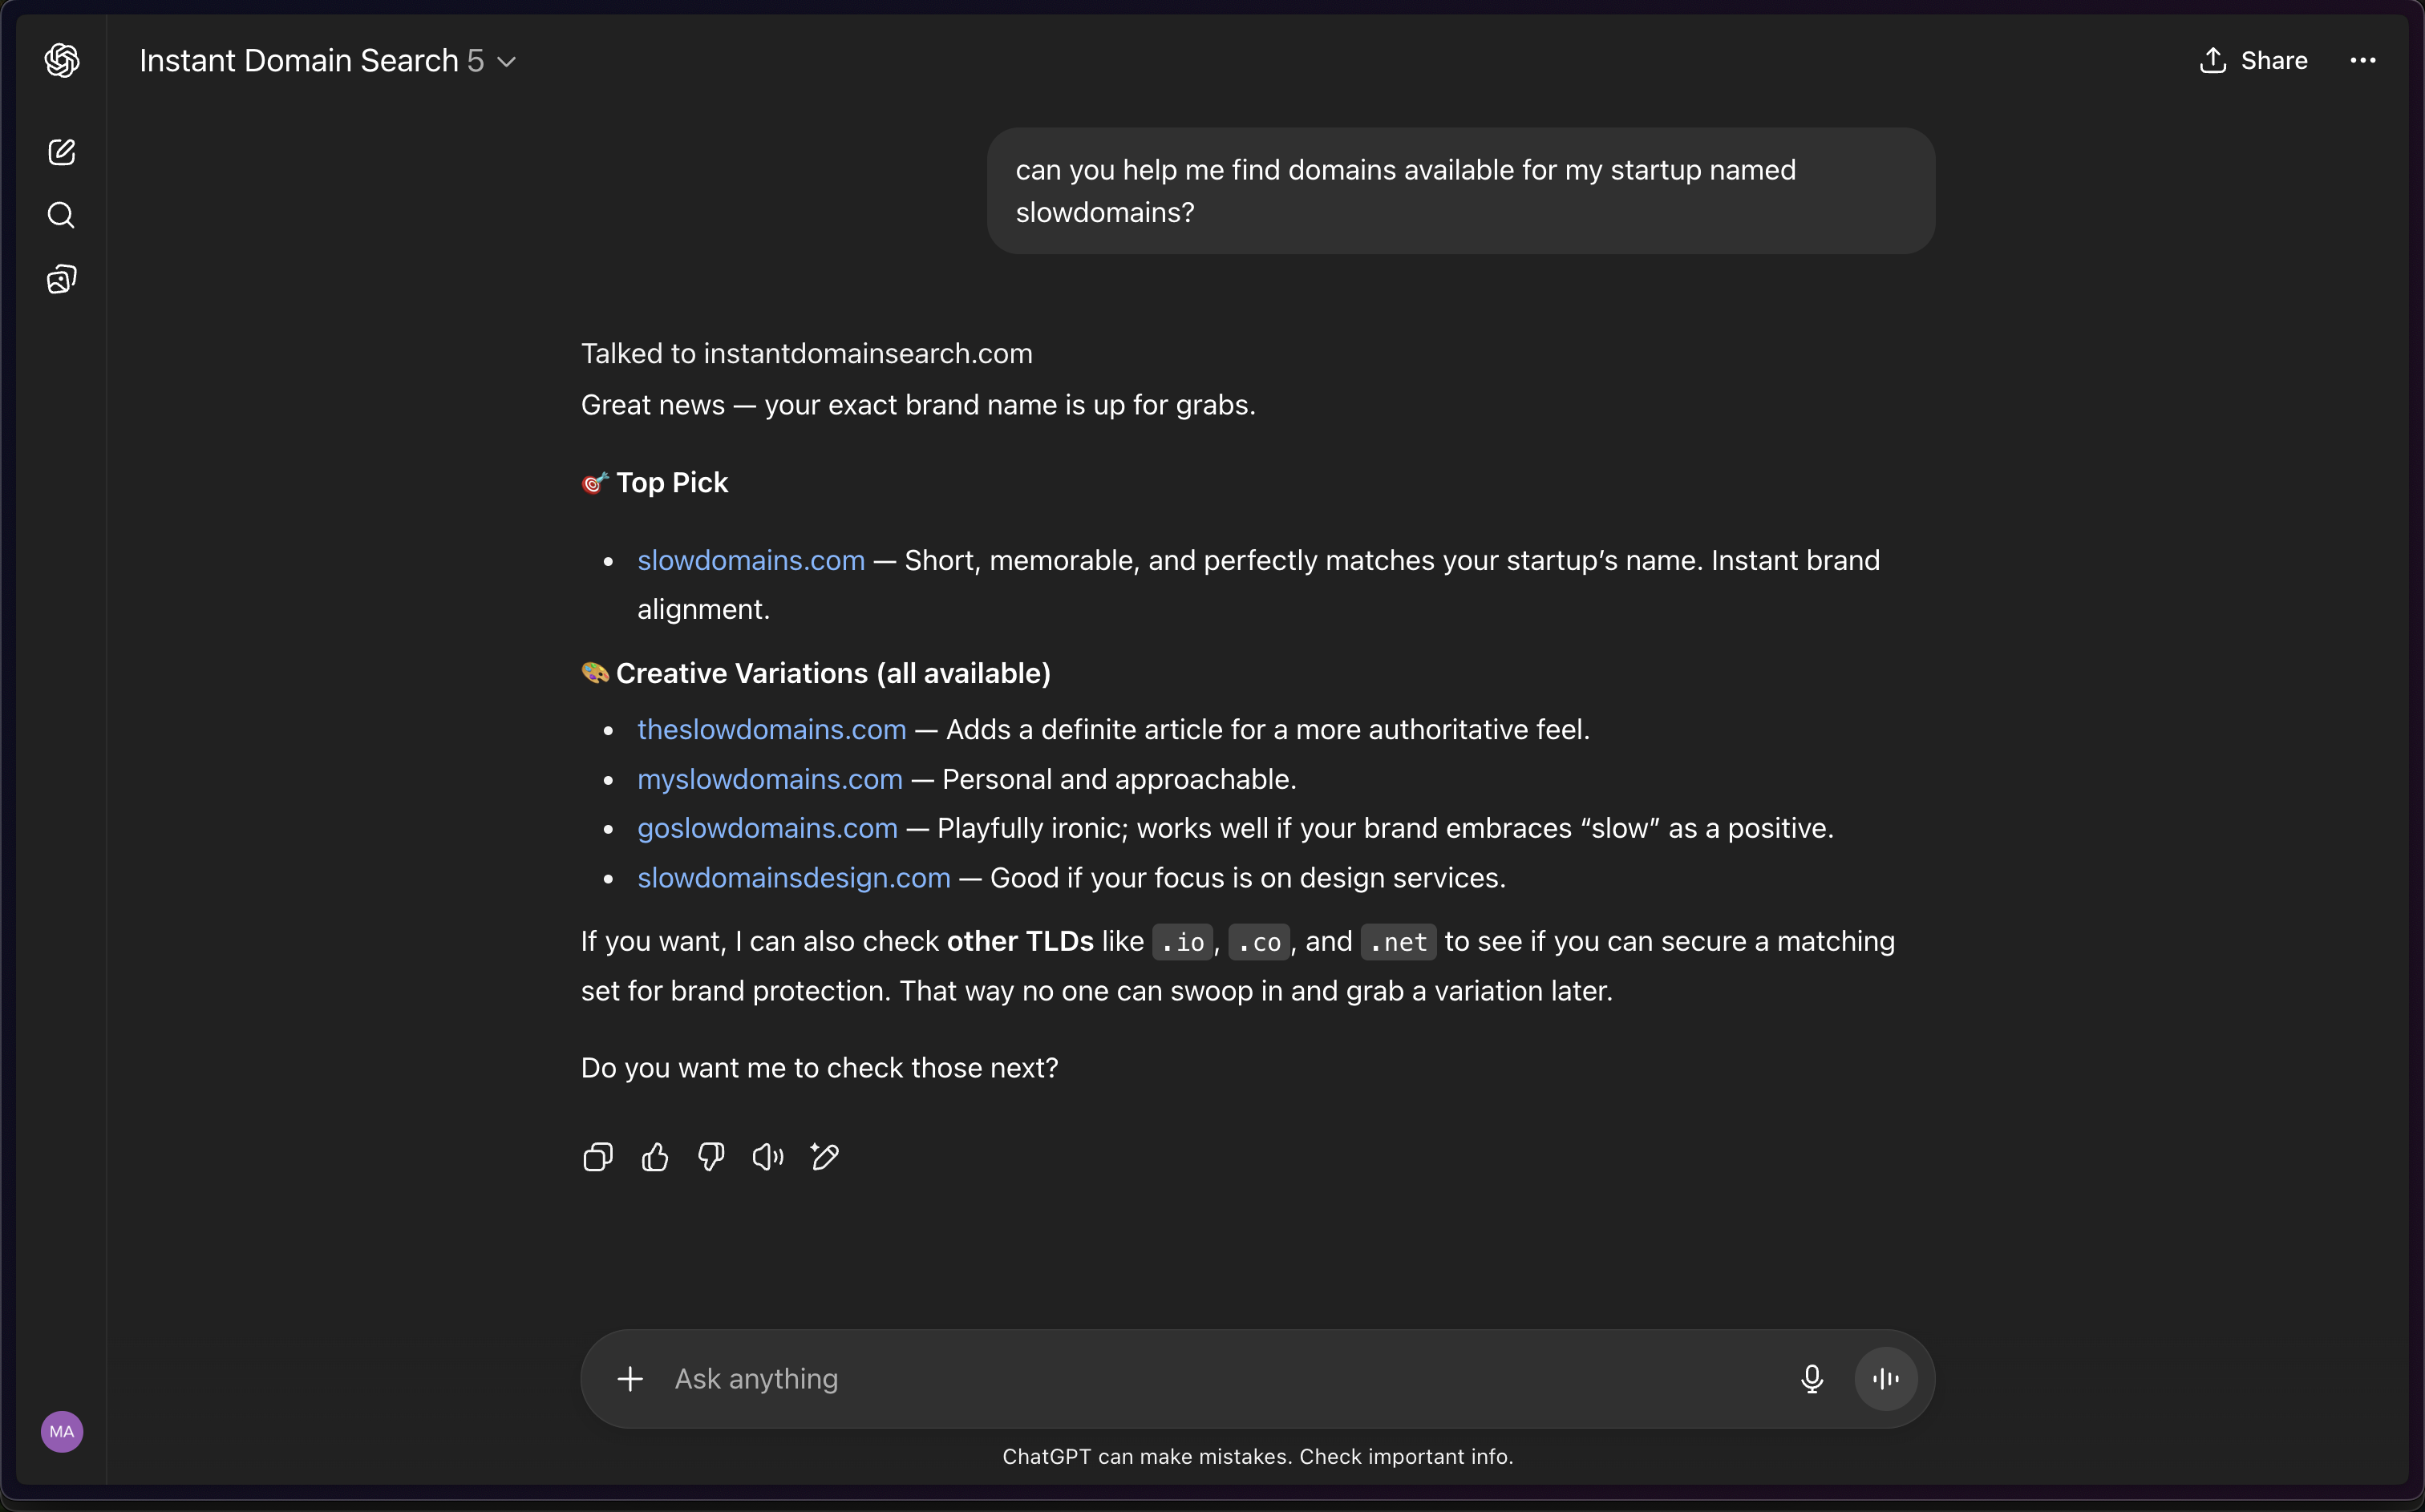Copy the response with copy icon

click(x=598, y=1157)
